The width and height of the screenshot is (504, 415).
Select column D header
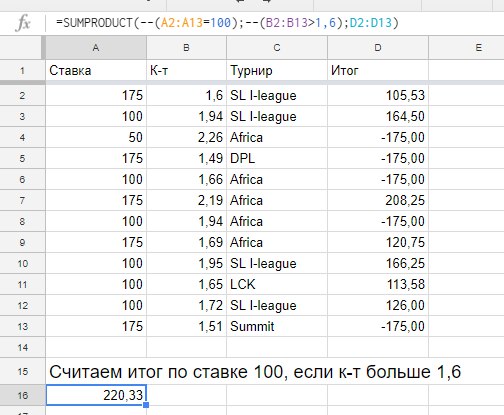pos(378,48)
